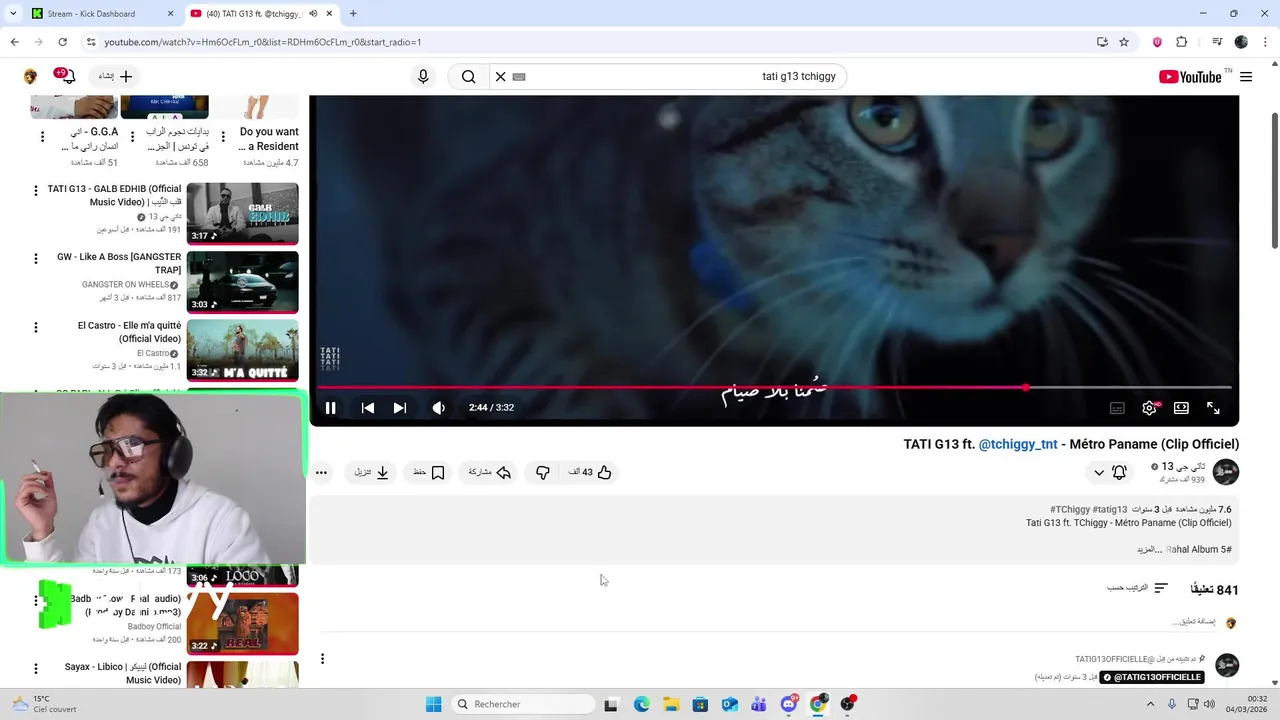Toggle subtitles/closed captions in player

point(1117,408)
